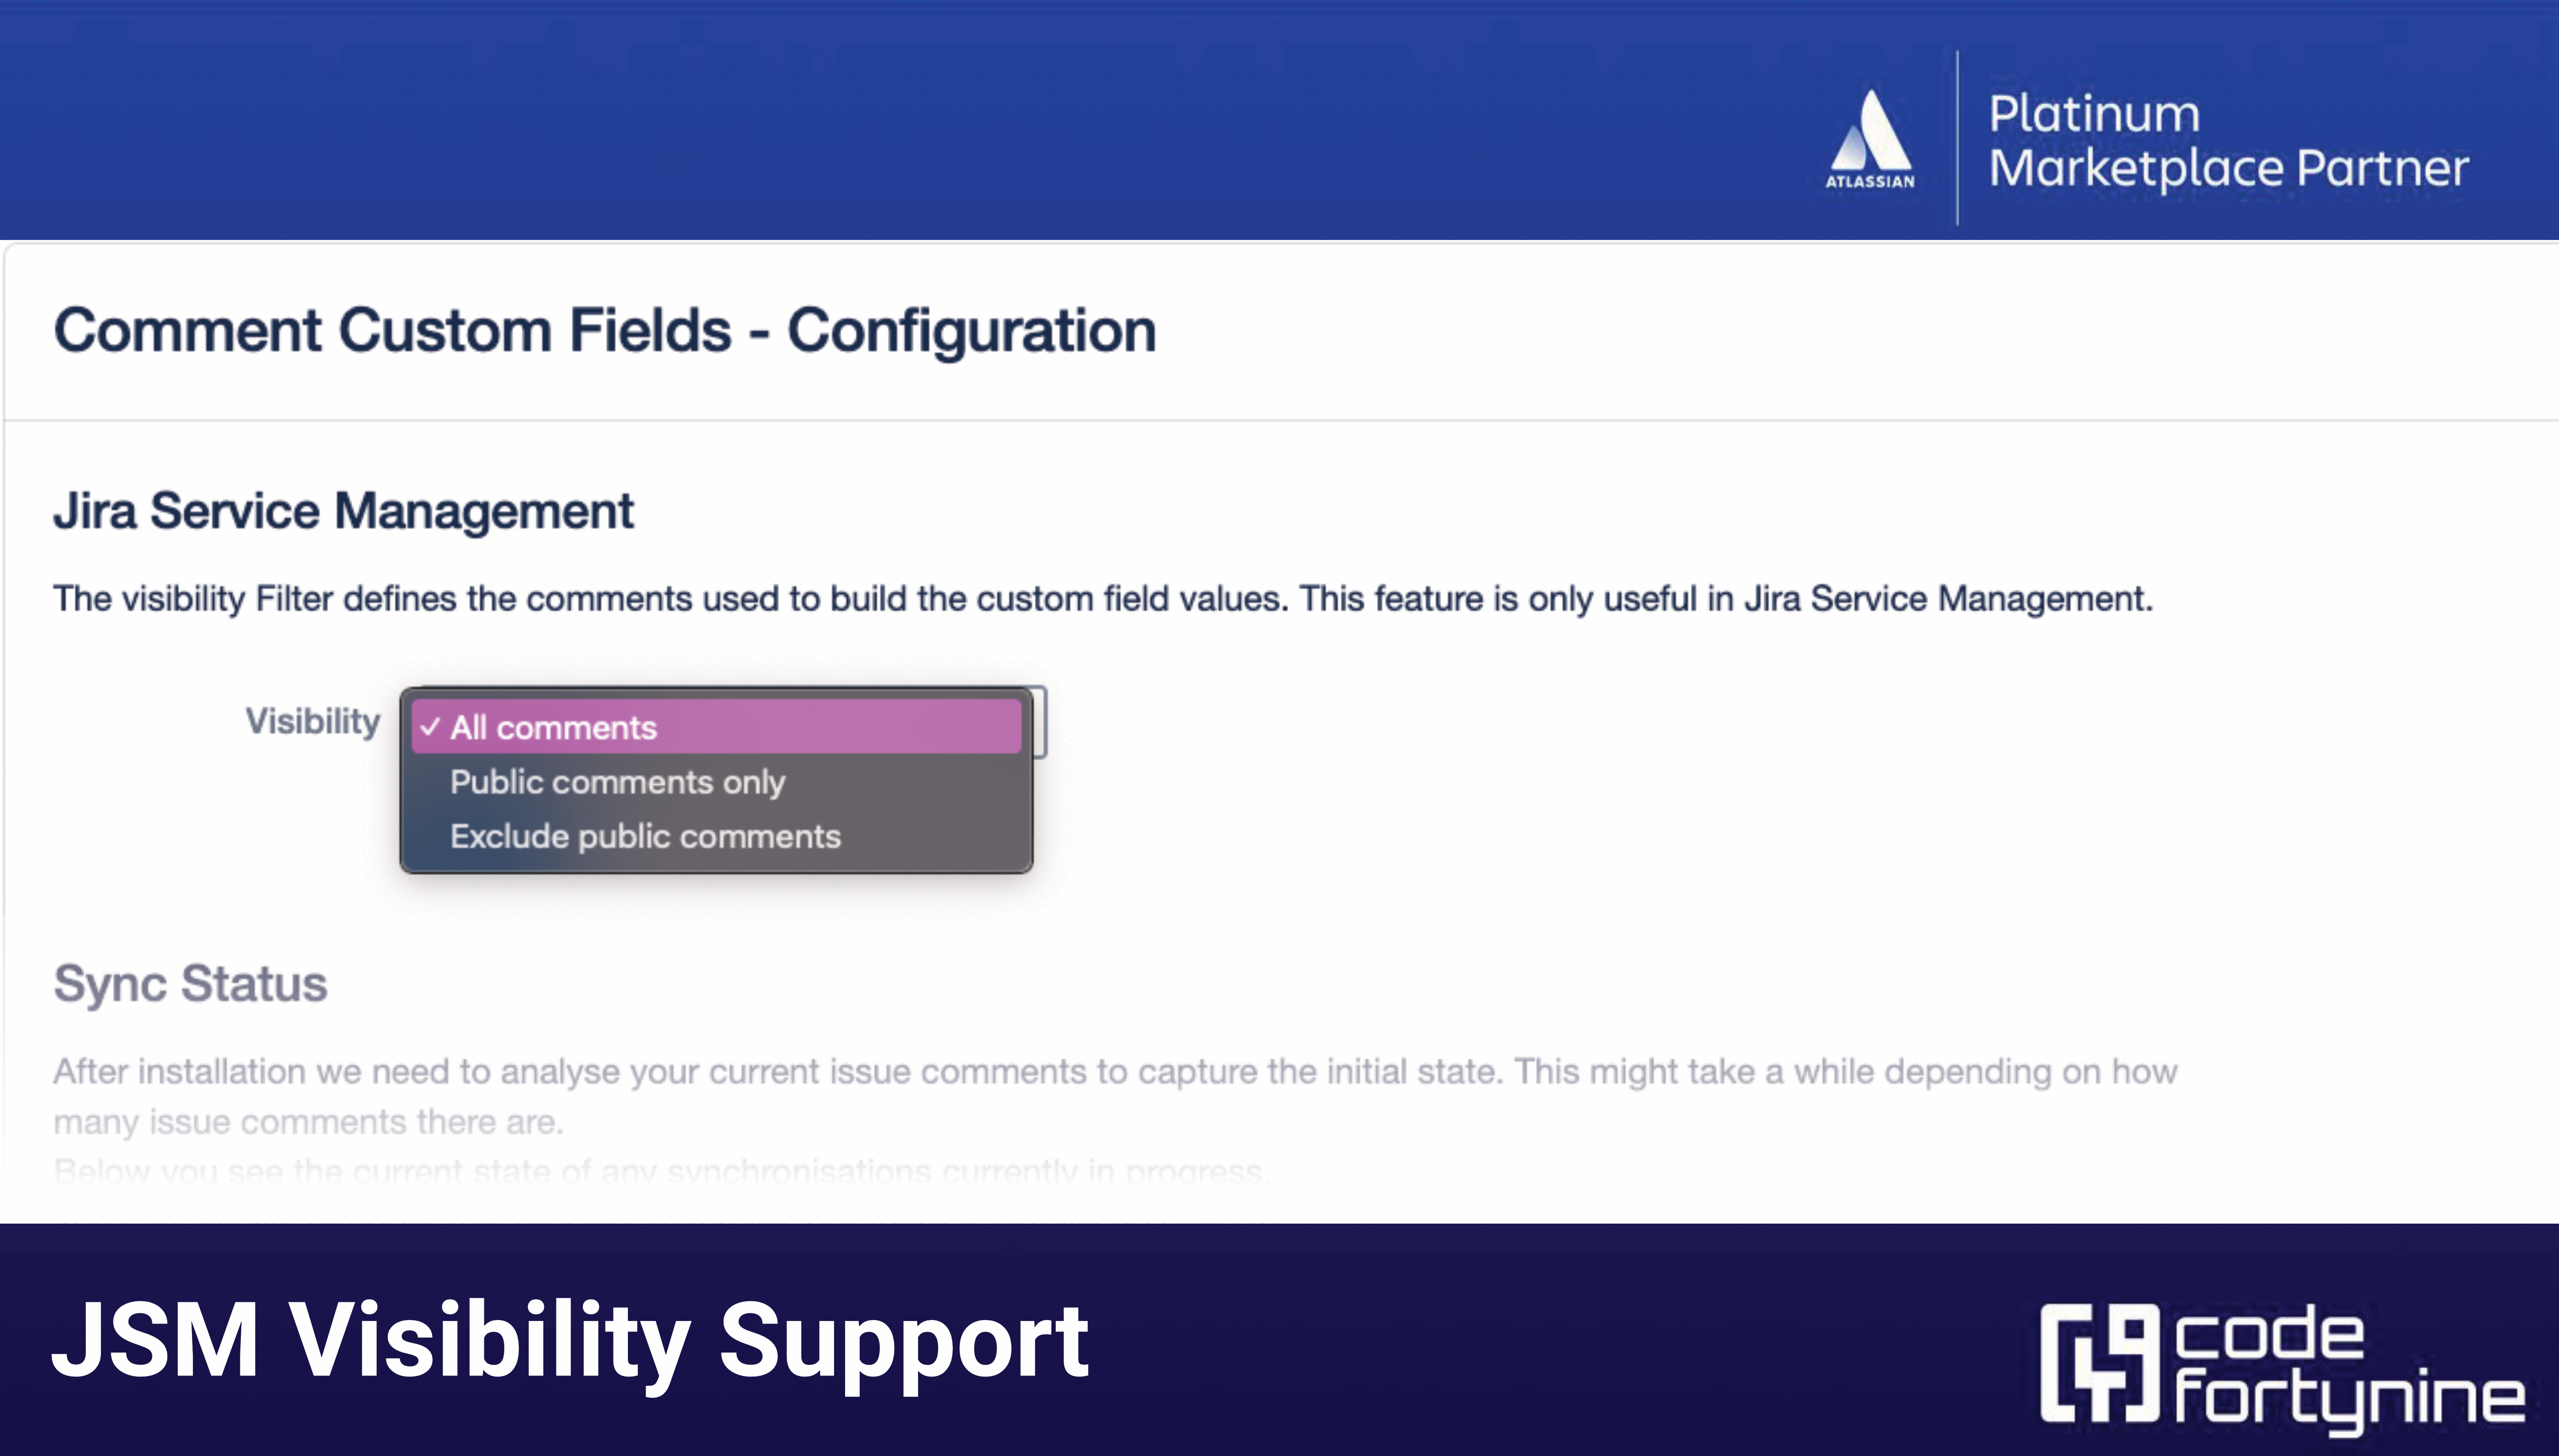Click the visibility Filter description sentence
This screenshot has height=1456, width=2559.
click(x=1102, y=598)
